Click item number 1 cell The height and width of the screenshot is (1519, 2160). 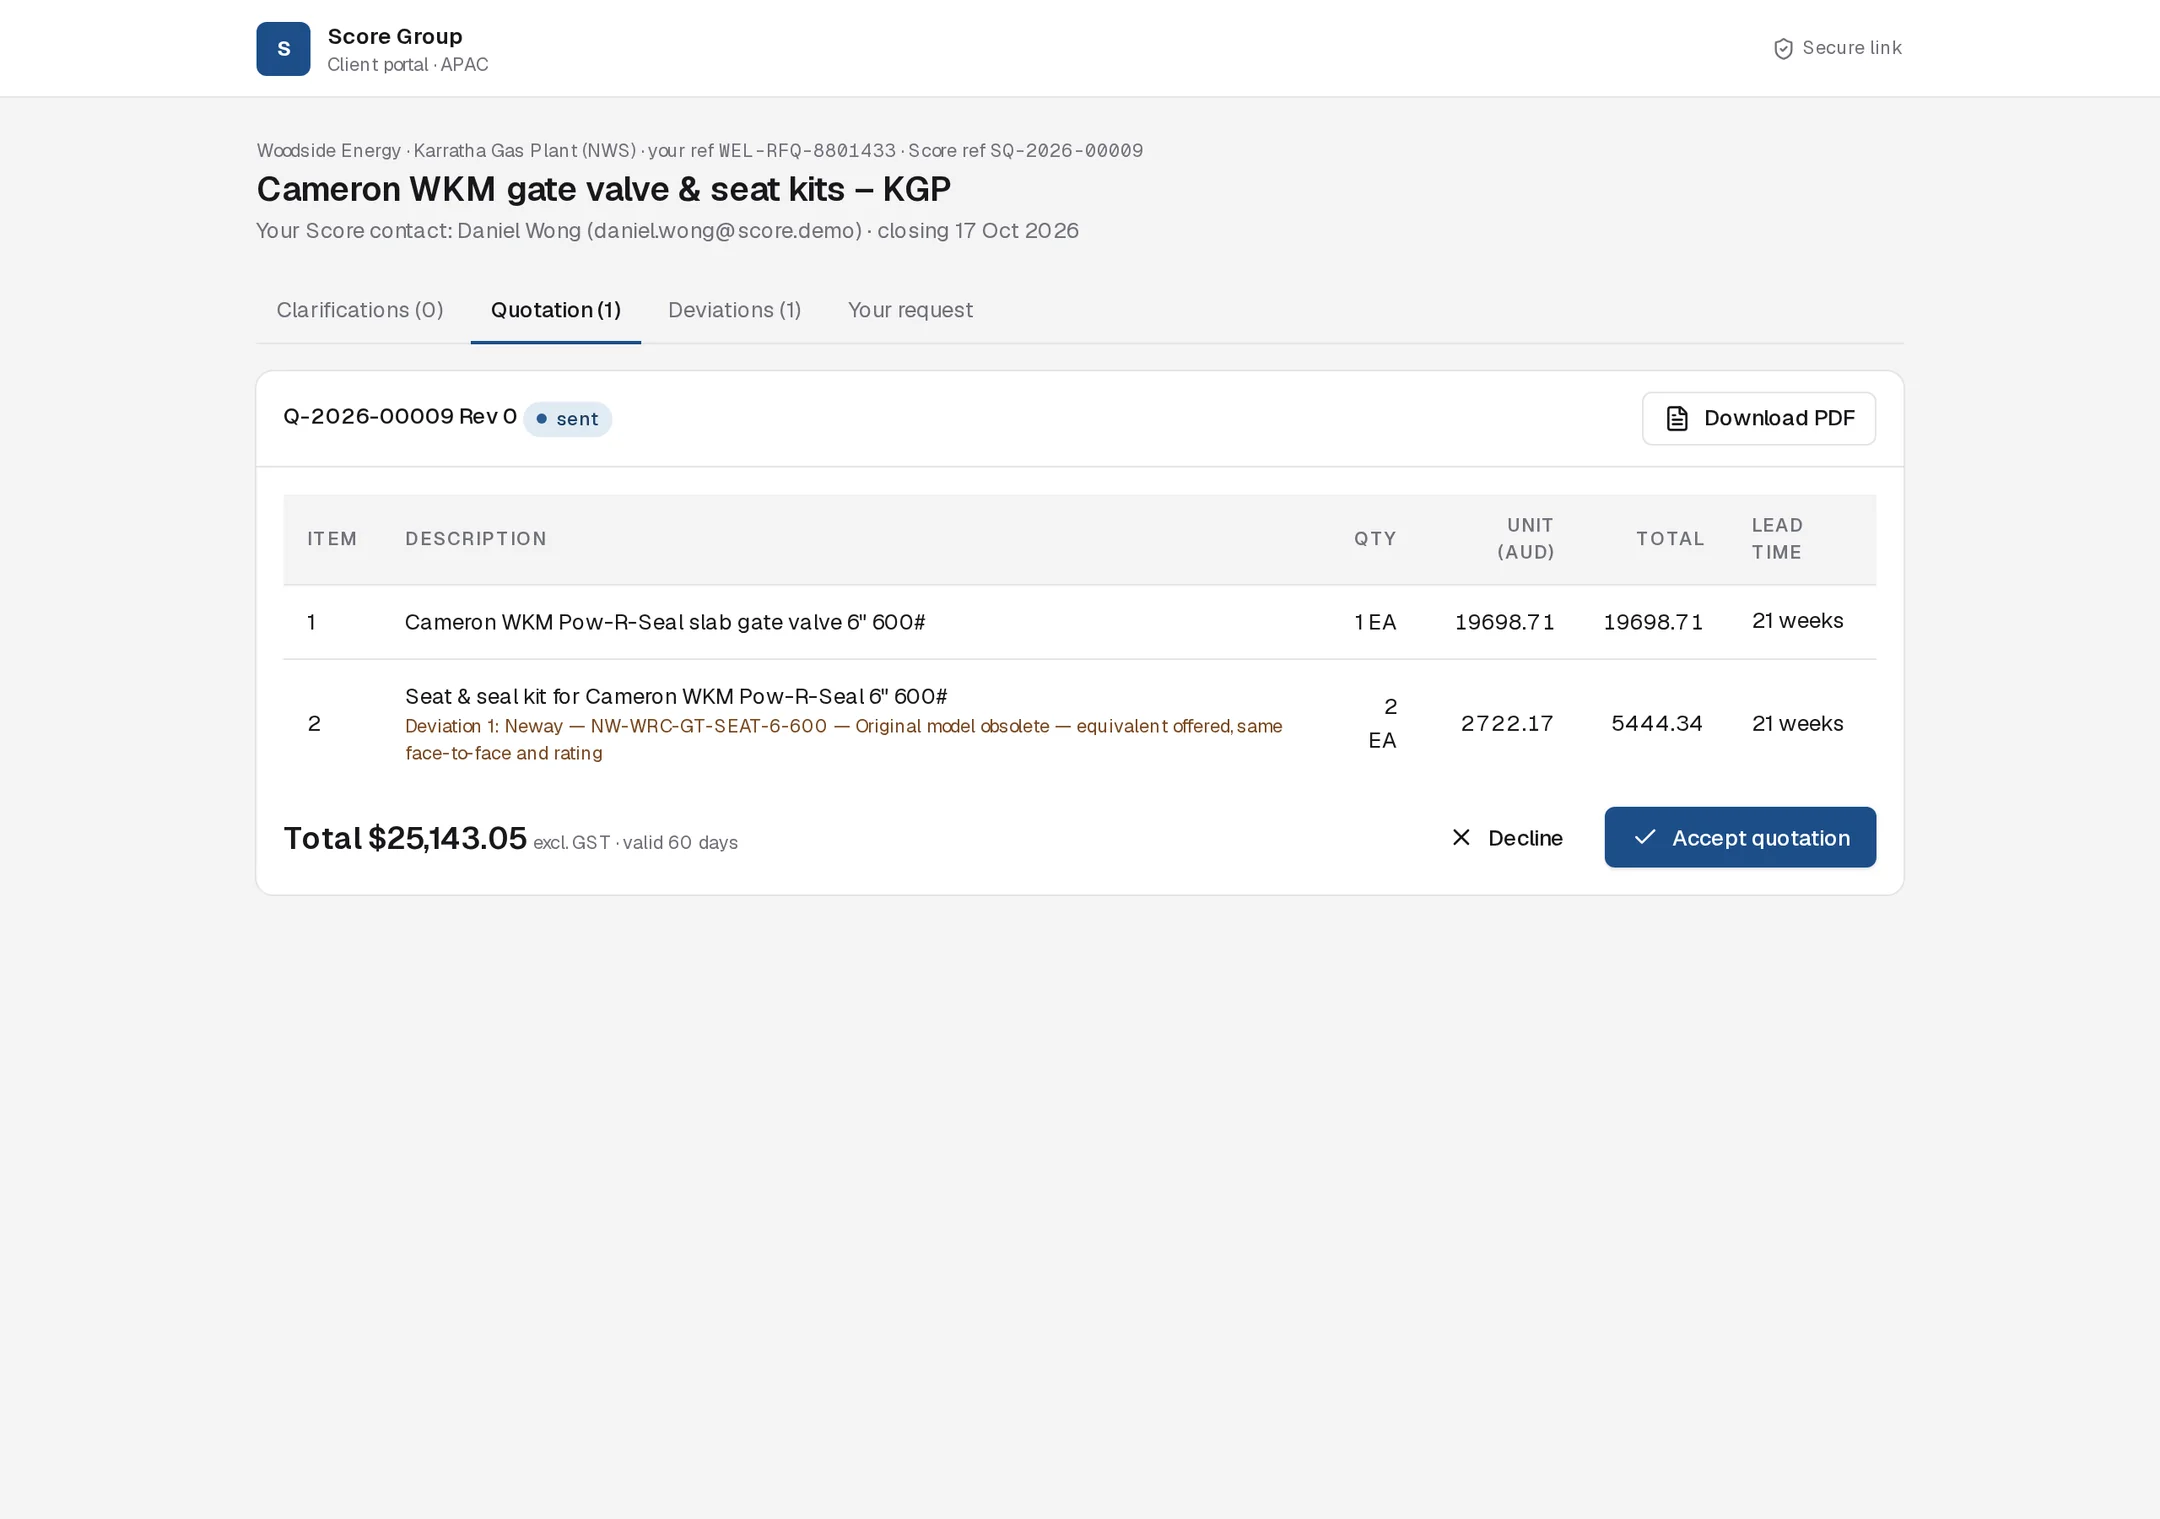[x=312, y=622]
